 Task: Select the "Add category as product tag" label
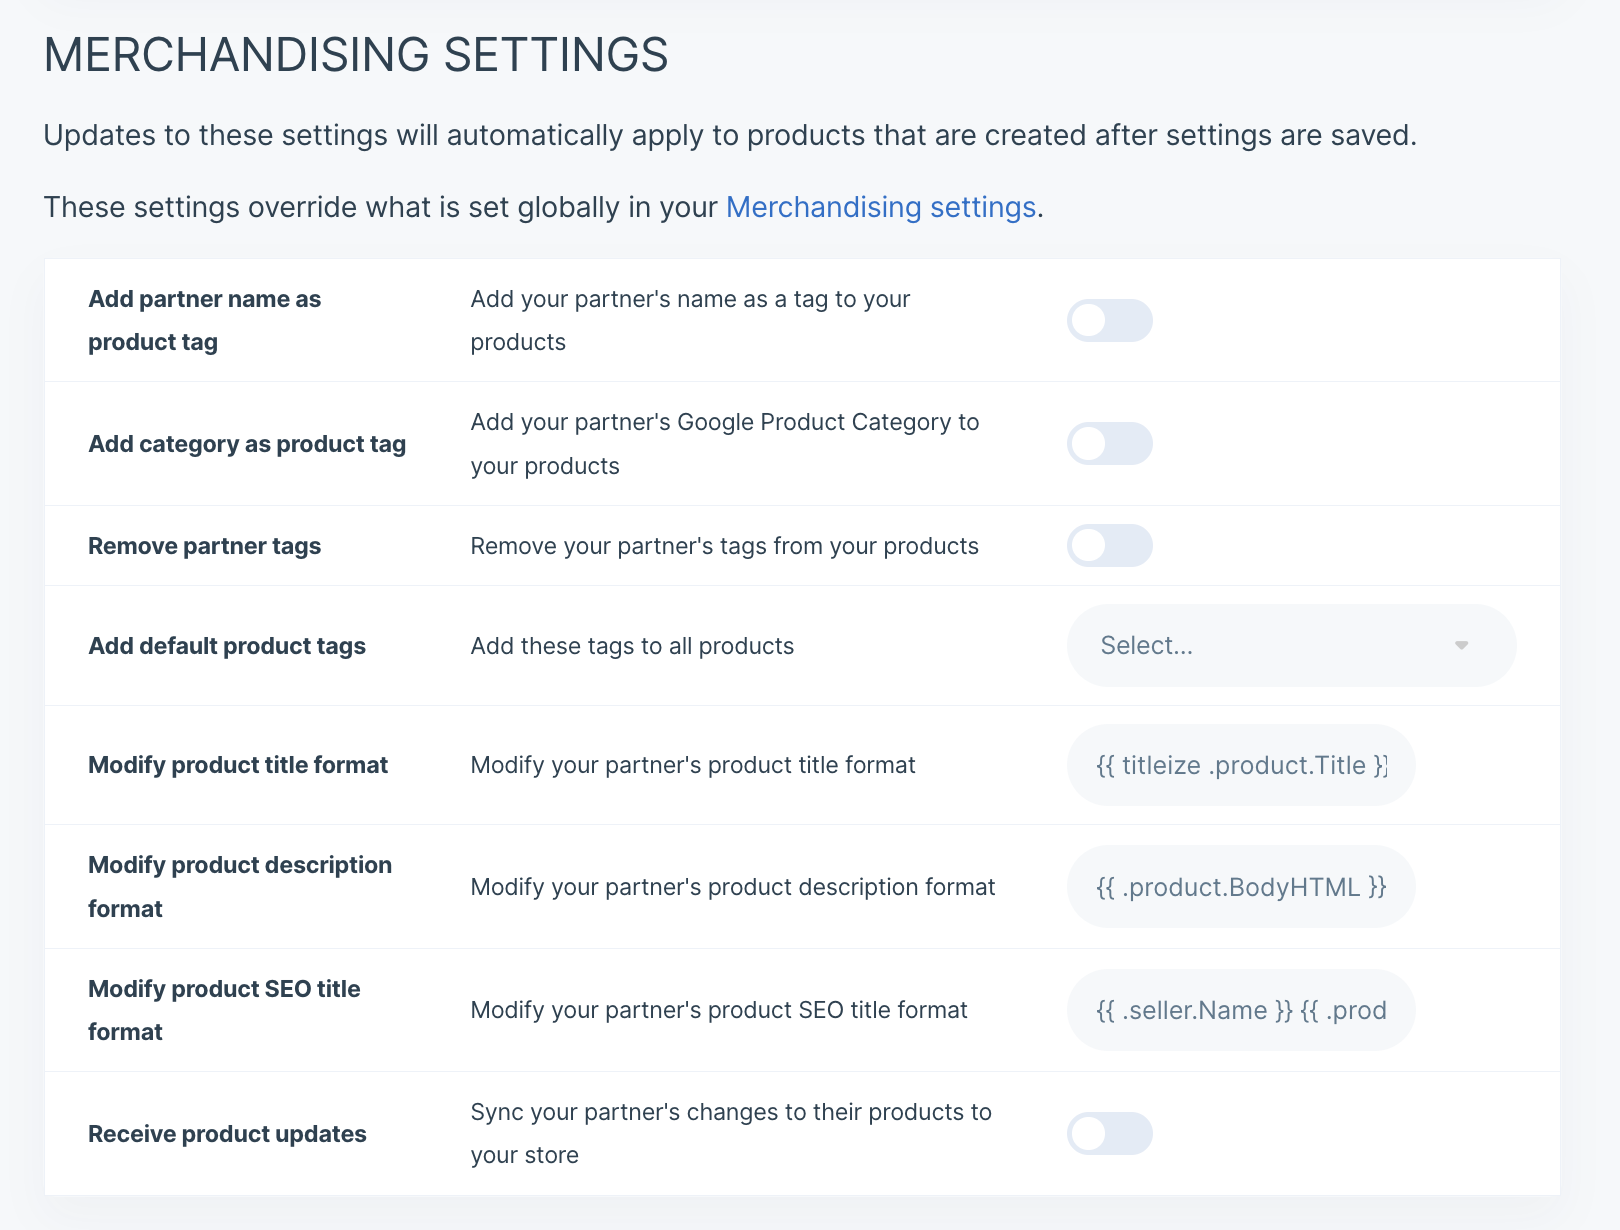click(247, 444)
